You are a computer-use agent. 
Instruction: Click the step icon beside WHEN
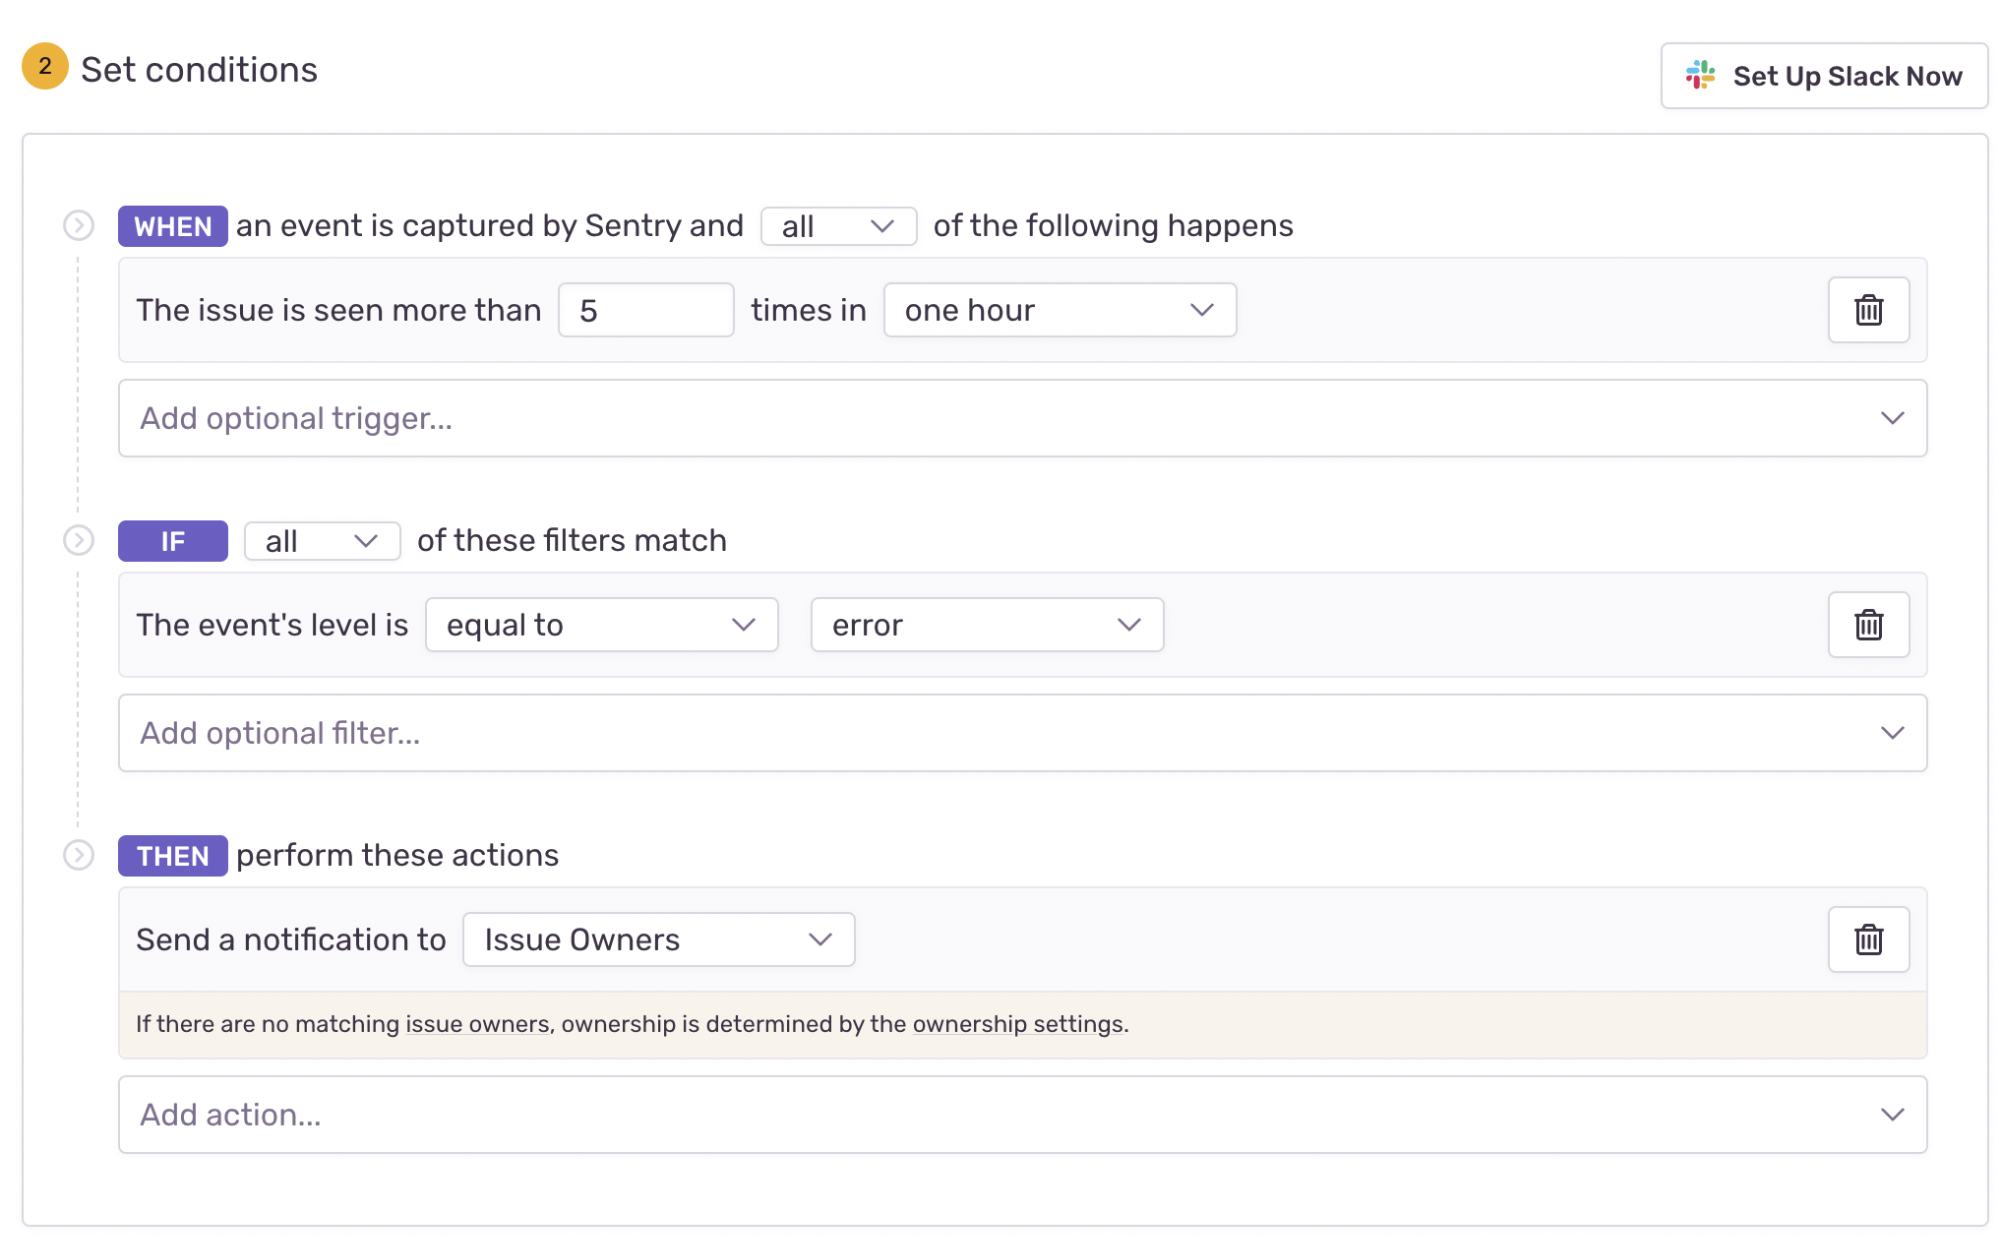[x=79, y=226]
